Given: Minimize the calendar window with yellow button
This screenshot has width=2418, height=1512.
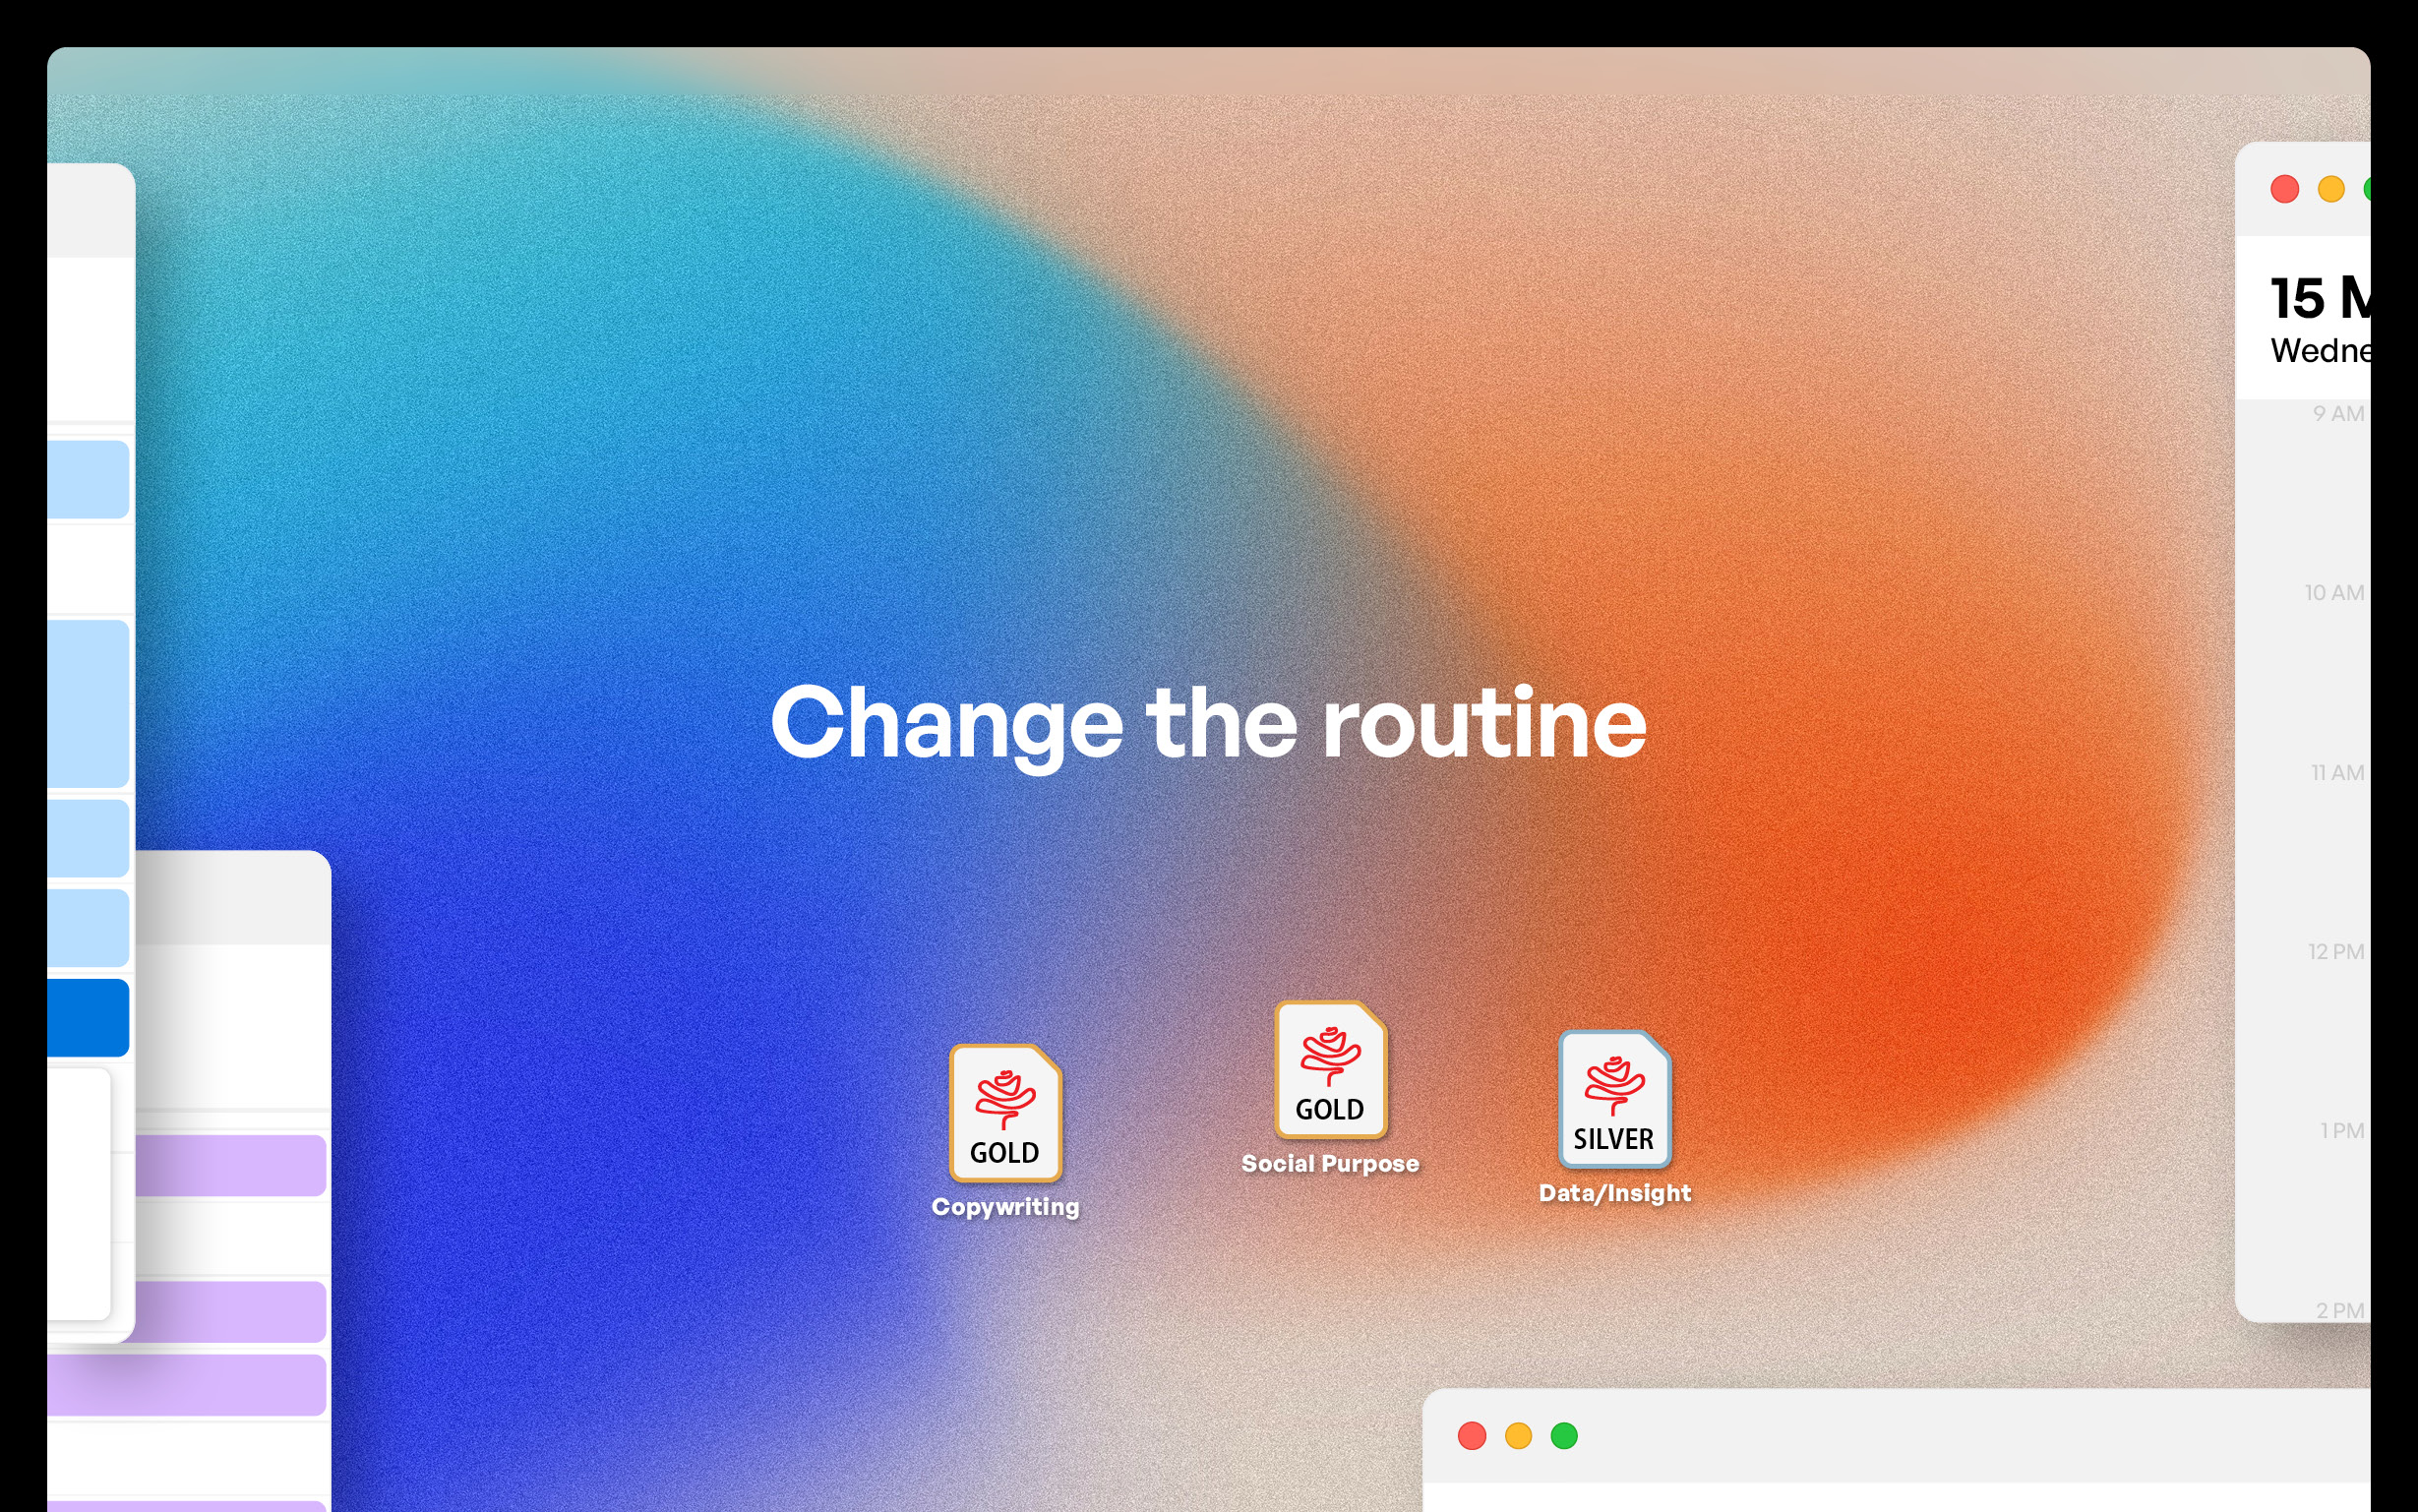Looking at the screenshot, I should tap(2331, 189).
